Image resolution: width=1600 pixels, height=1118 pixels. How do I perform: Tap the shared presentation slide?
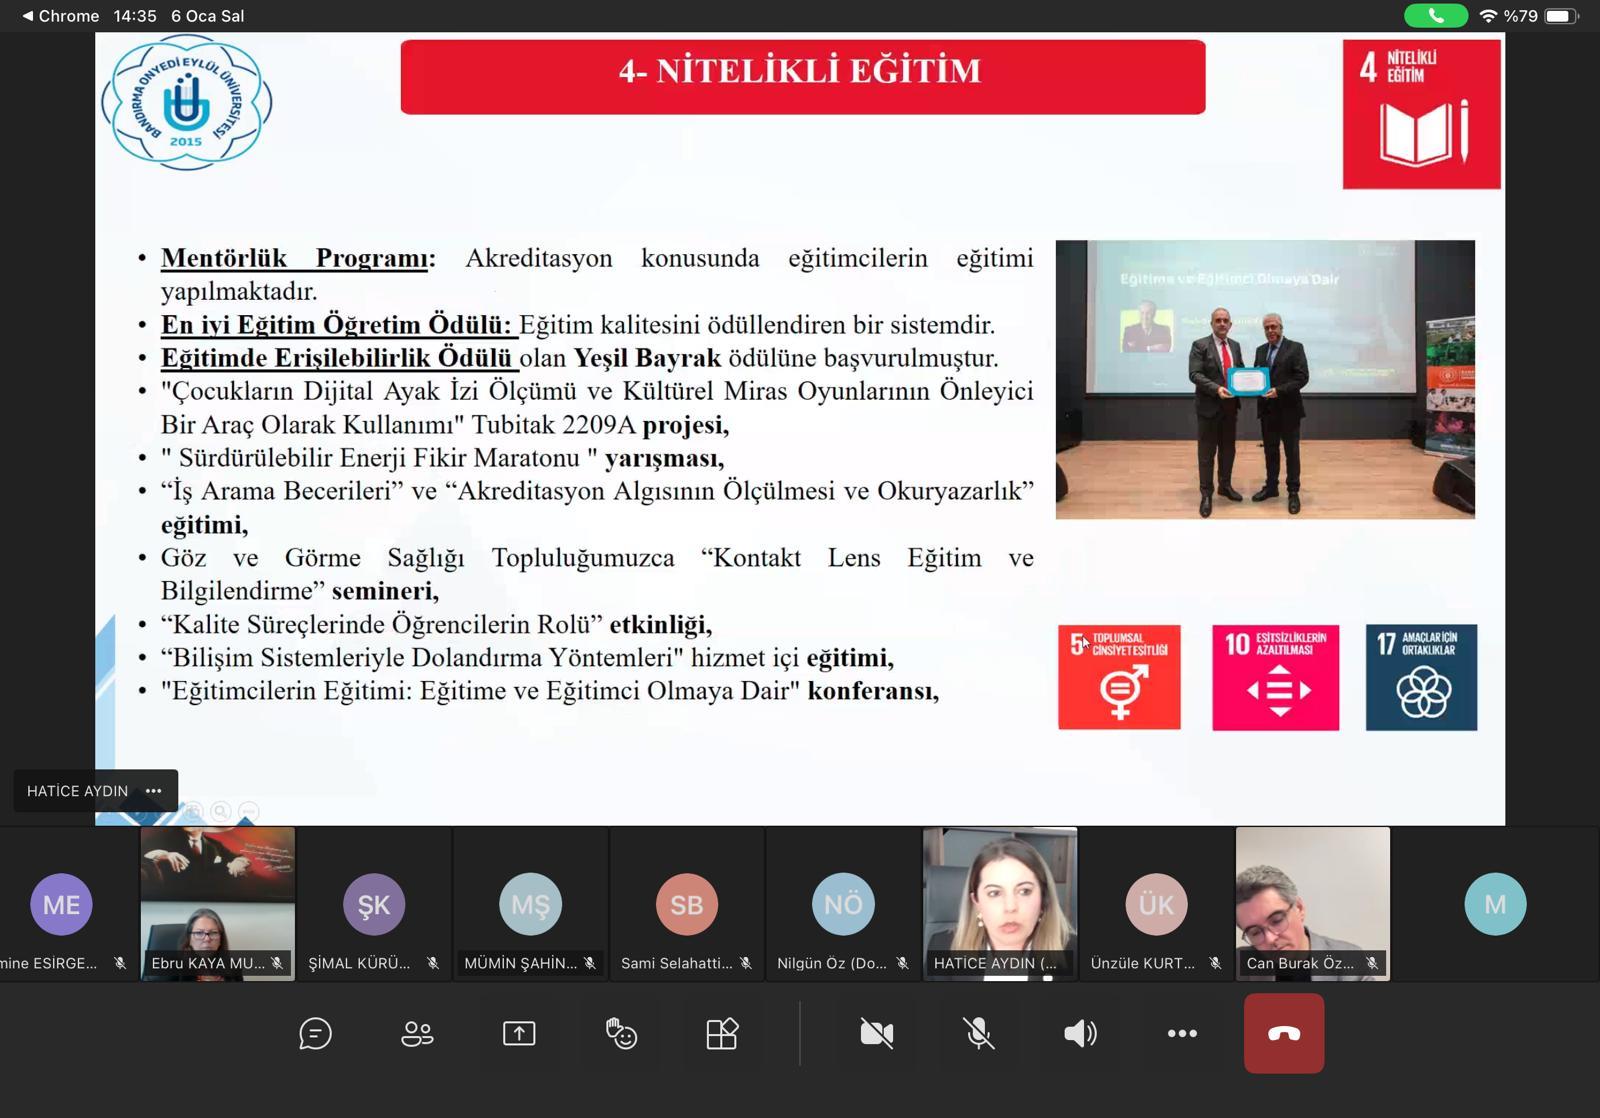tap(800, 428)
